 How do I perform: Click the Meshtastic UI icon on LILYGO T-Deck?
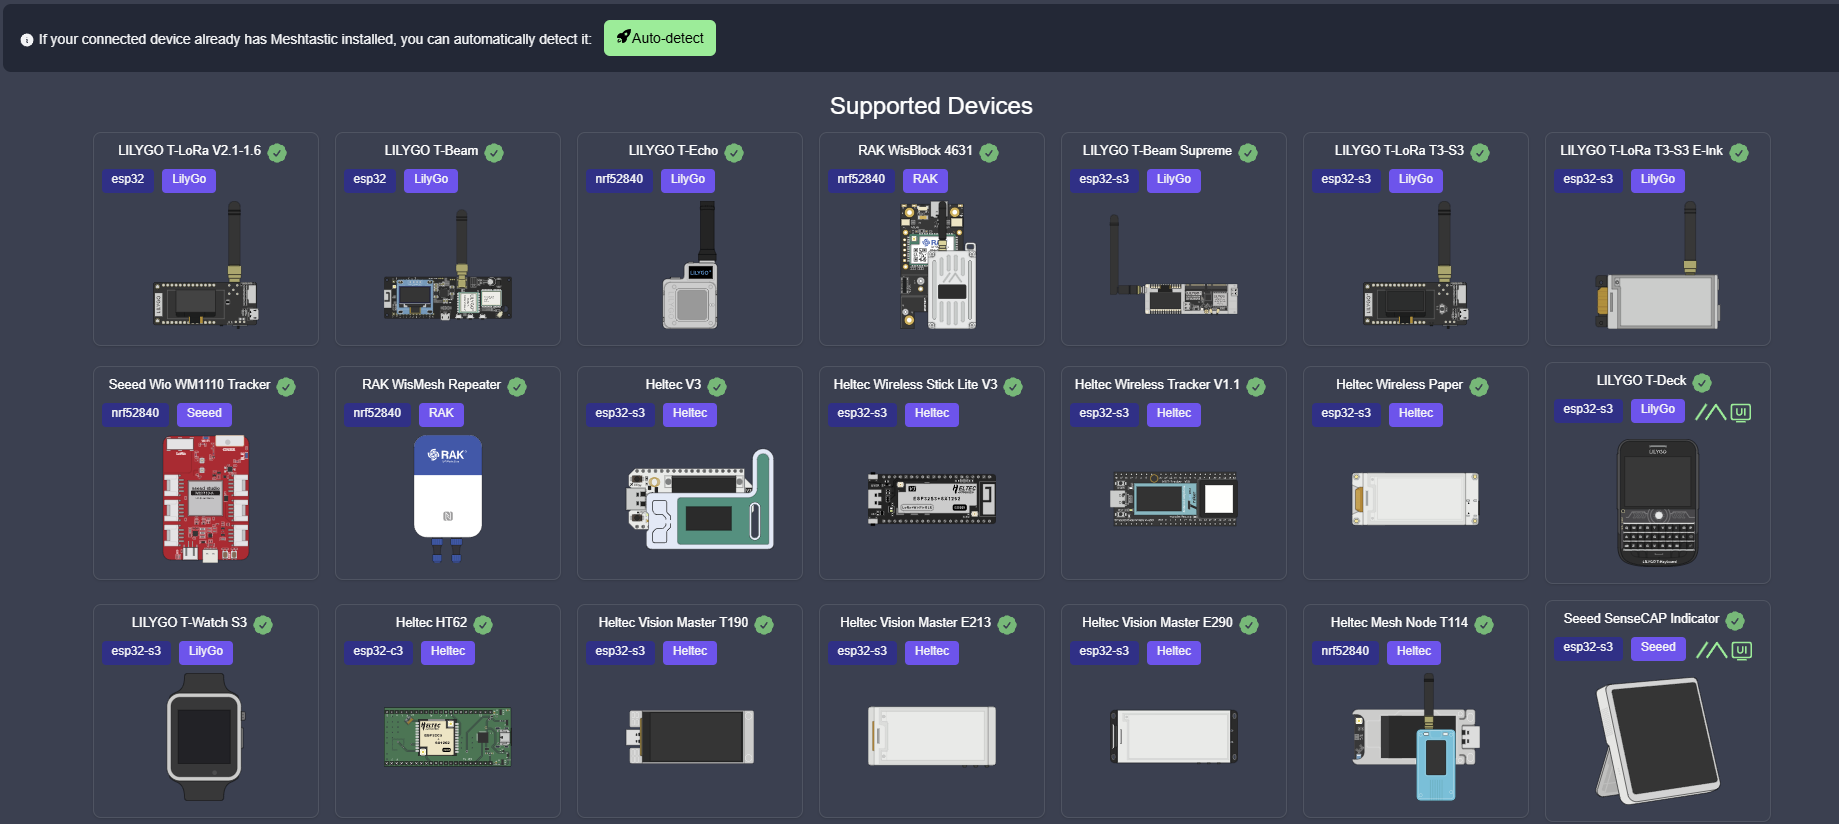pos(1723,412)
